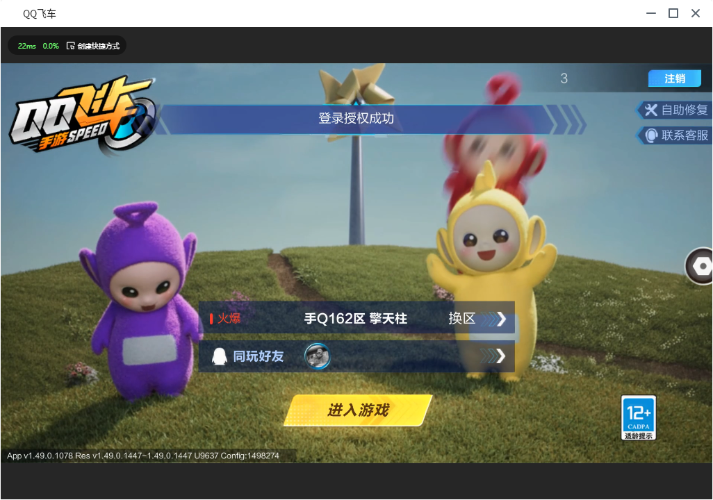
Task: Close the QQ飞车 window
Action: pyautogui.click(x=695, y=13)
